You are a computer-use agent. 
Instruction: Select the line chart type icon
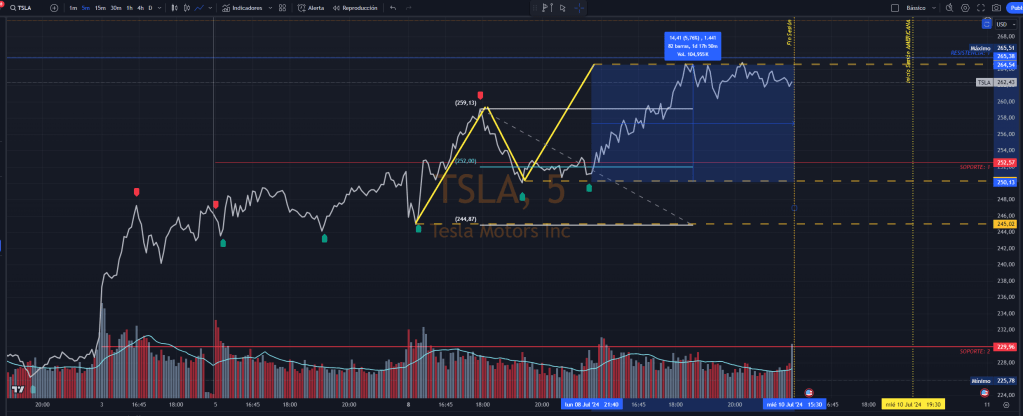click(201, 8)
